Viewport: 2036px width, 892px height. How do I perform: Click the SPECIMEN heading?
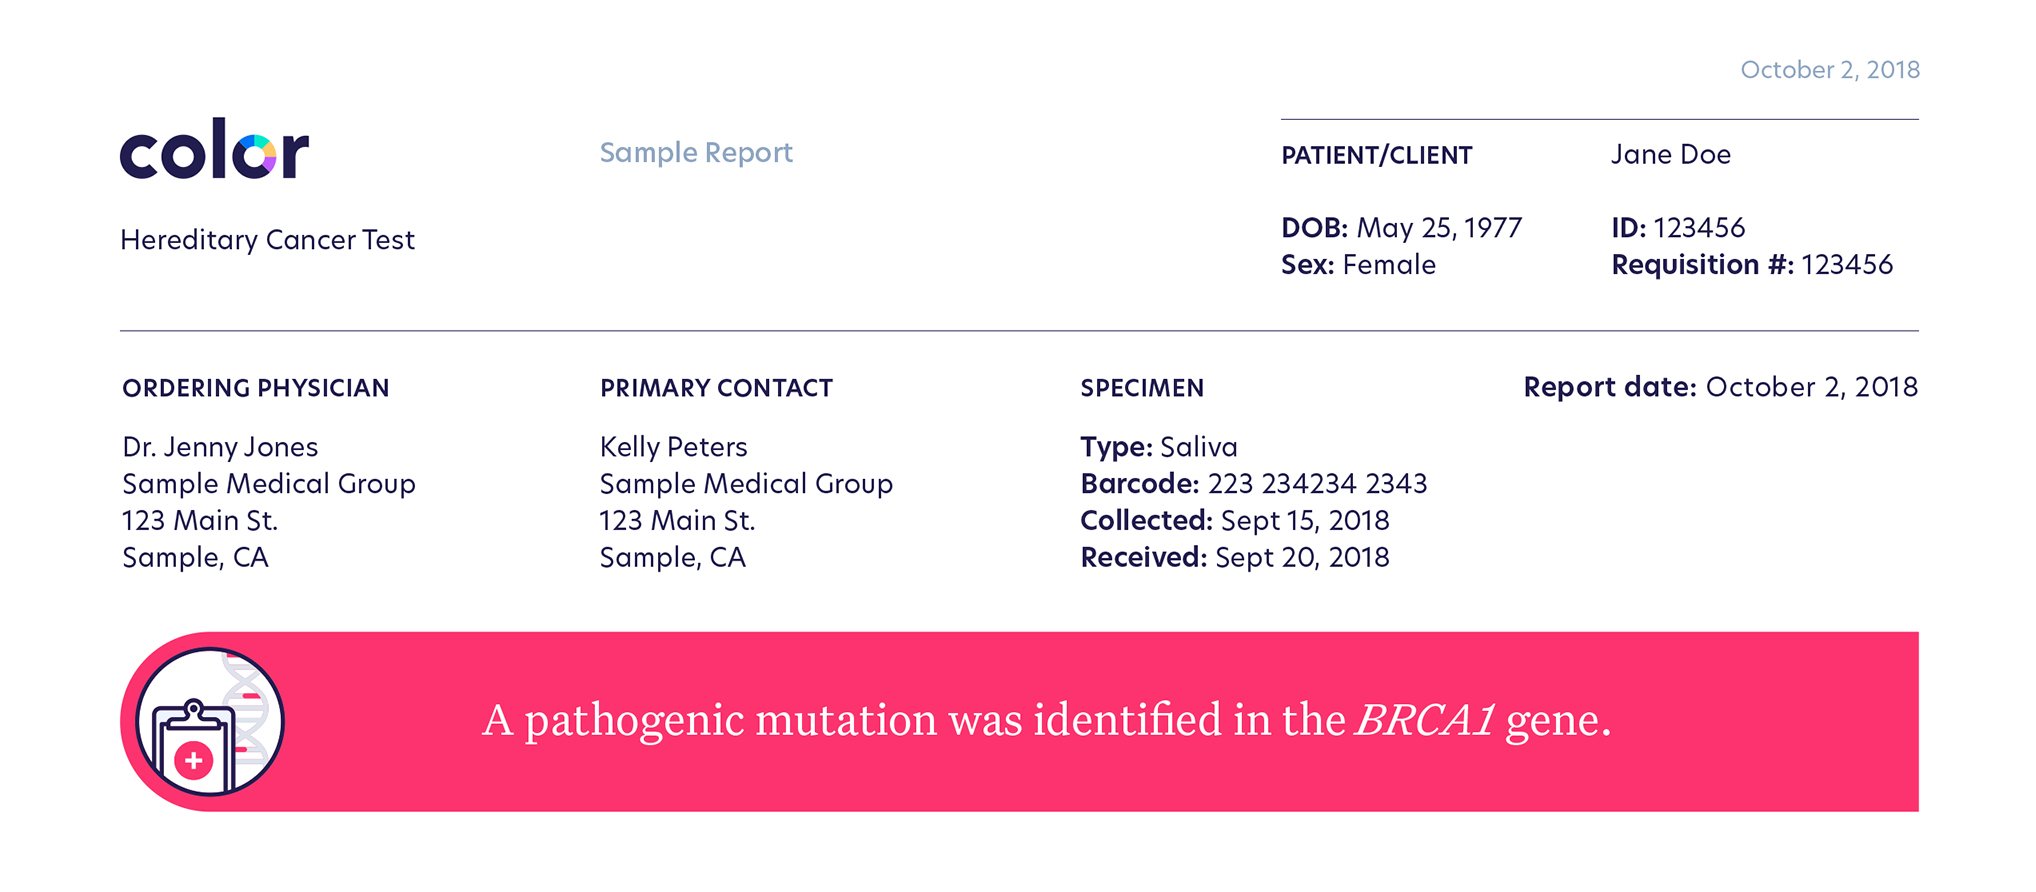tap(1142, 388)
